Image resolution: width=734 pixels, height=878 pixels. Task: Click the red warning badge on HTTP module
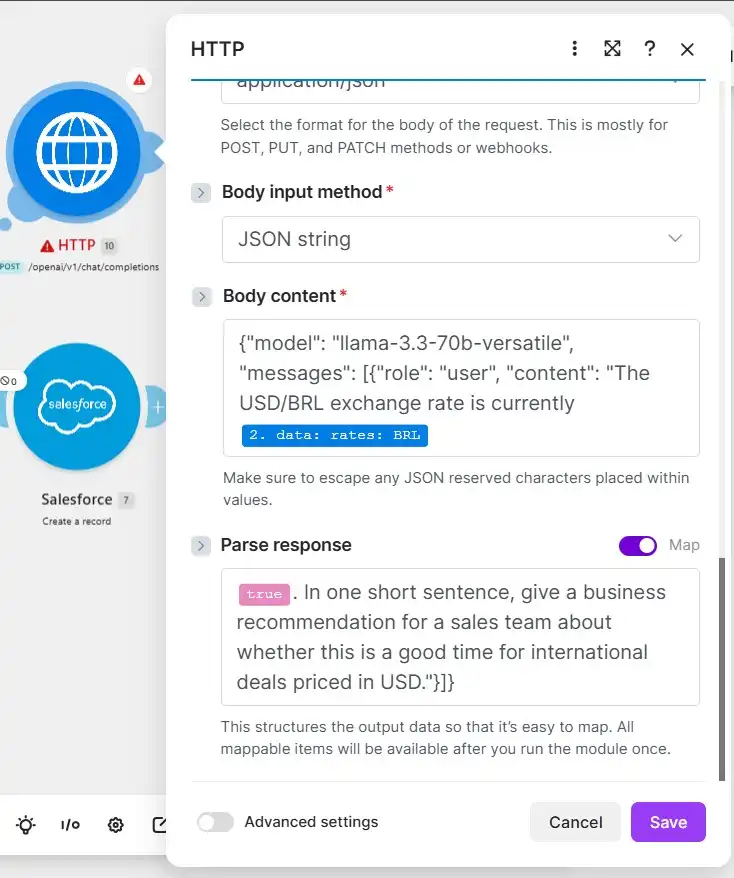click(x=139, y=80)
